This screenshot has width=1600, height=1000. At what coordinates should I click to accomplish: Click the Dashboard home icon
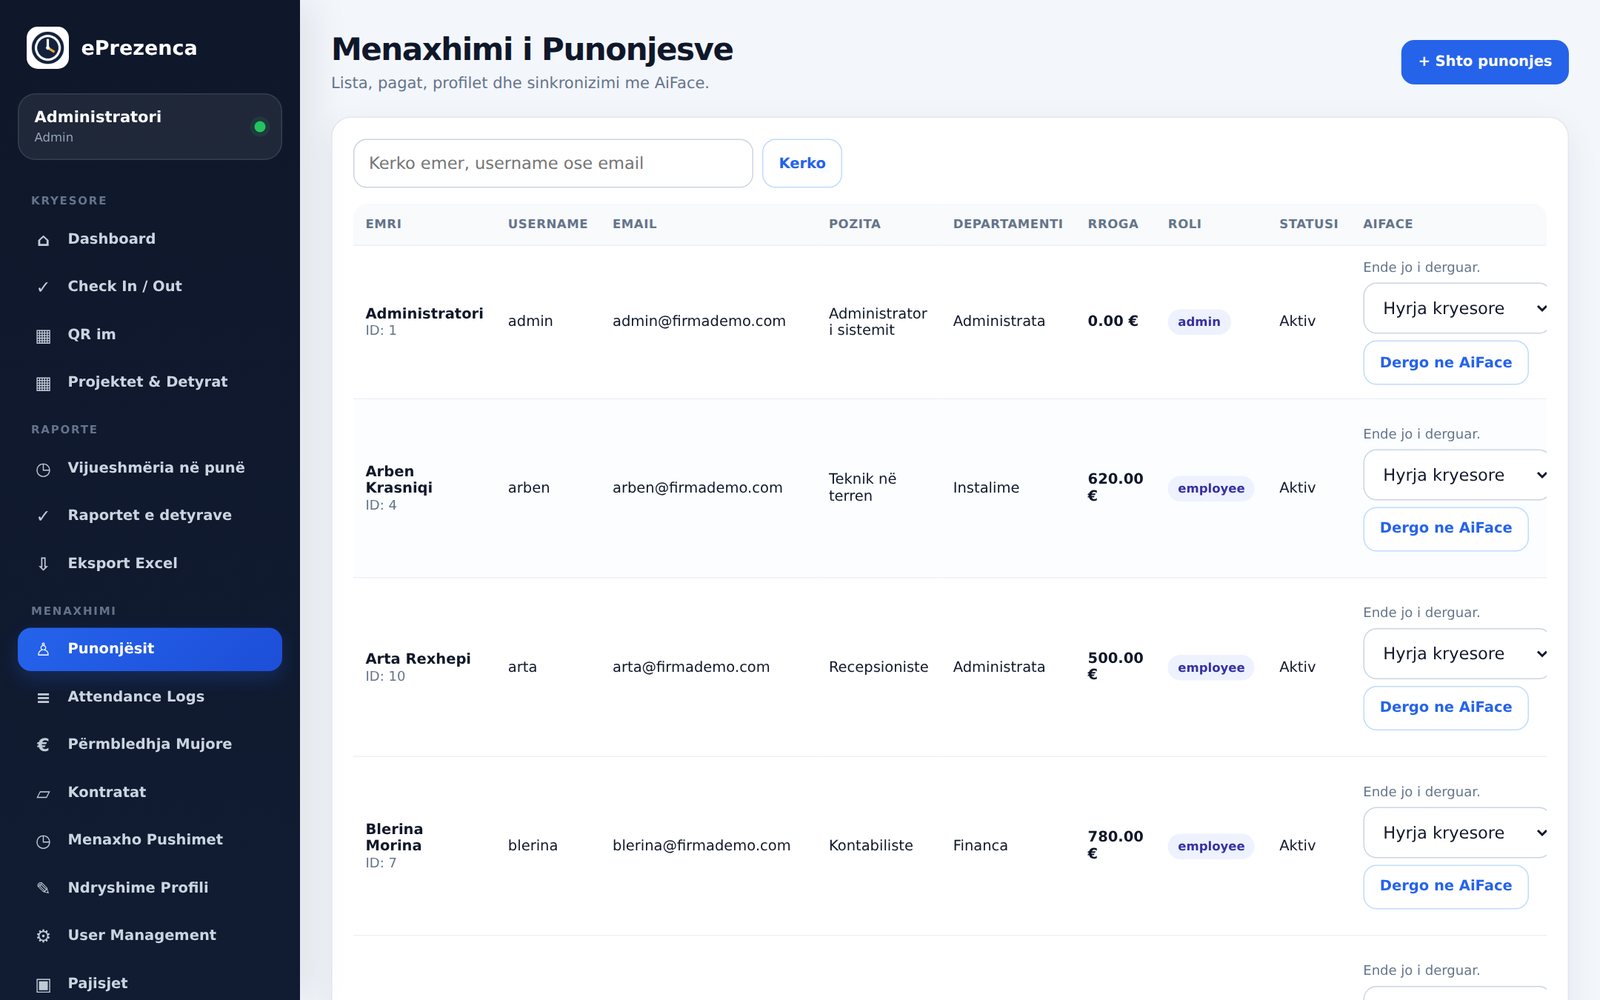(43, 240)
